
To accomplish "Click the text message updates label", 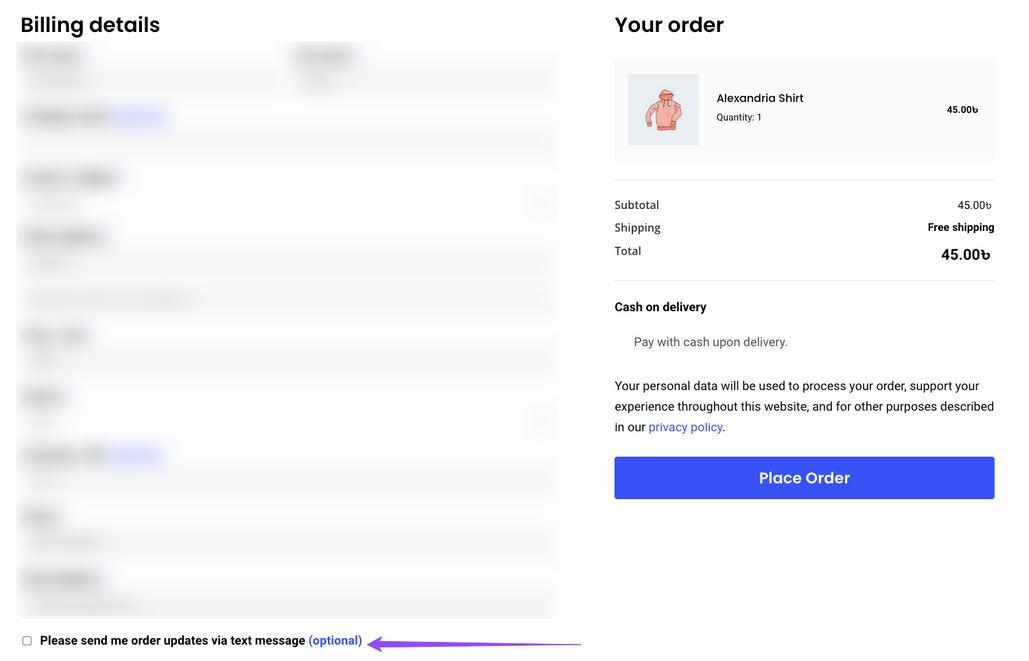I will coord(173,641).
